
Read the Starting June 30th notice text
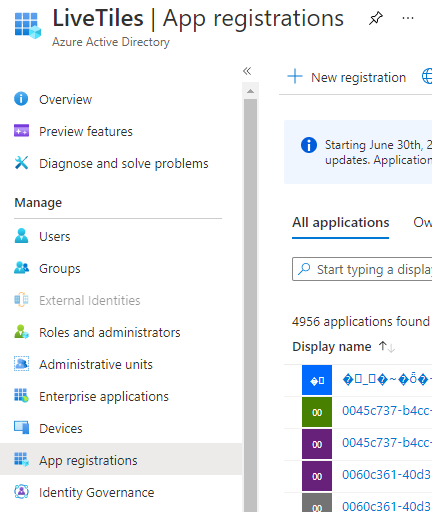coord(378,152)
